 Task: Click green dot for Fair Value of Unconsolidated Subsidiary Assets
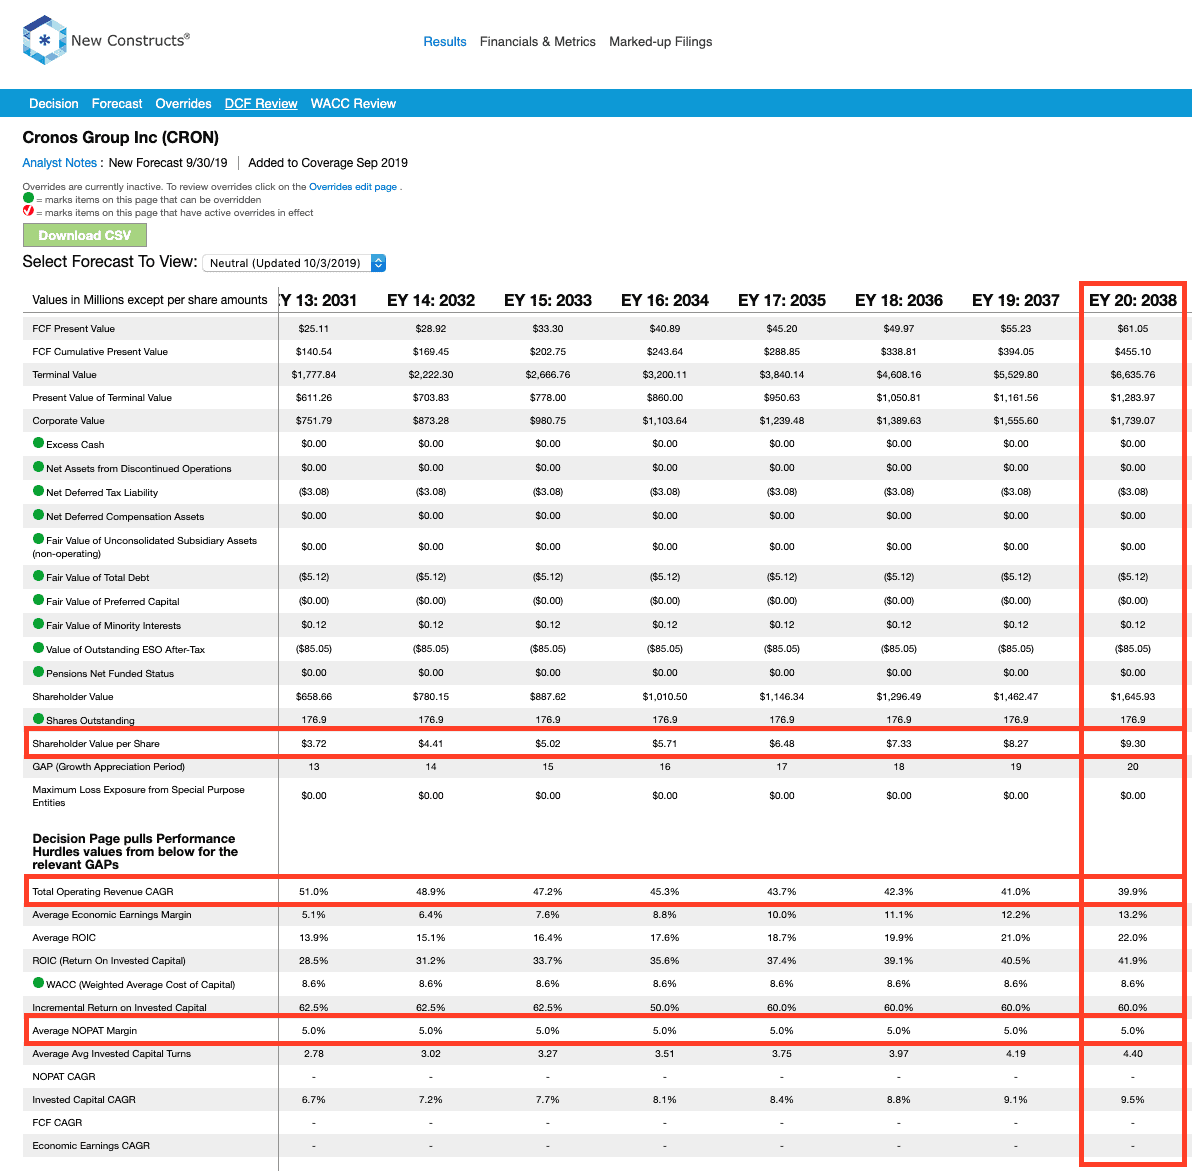click(38, 539)
